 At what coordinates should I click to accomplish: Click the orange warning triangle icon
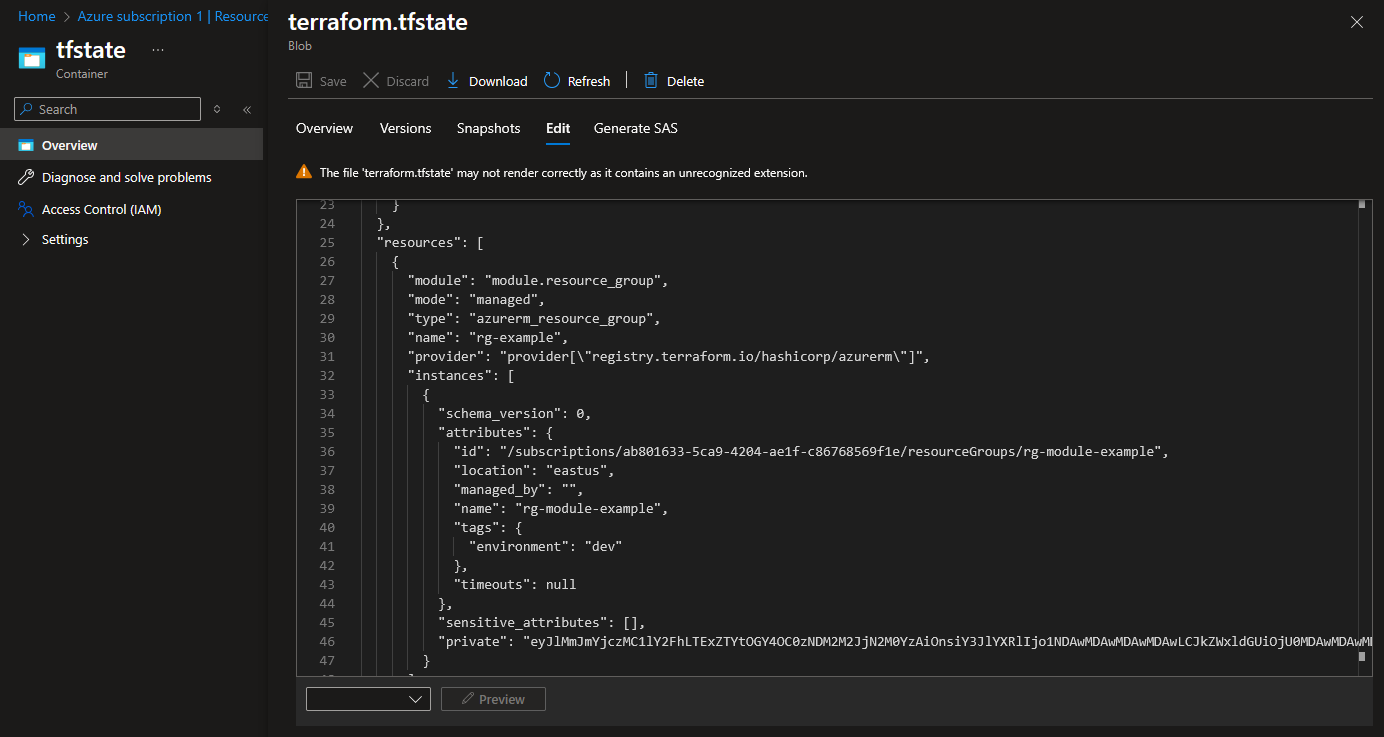click(x=304, y=172)
